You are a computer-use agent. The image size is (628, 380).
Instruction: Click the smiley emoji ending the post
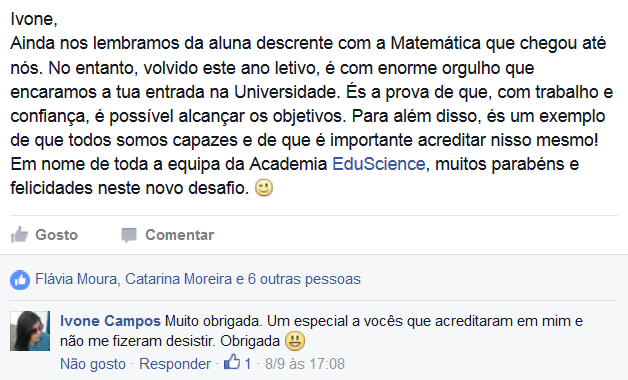coord(264,187)
